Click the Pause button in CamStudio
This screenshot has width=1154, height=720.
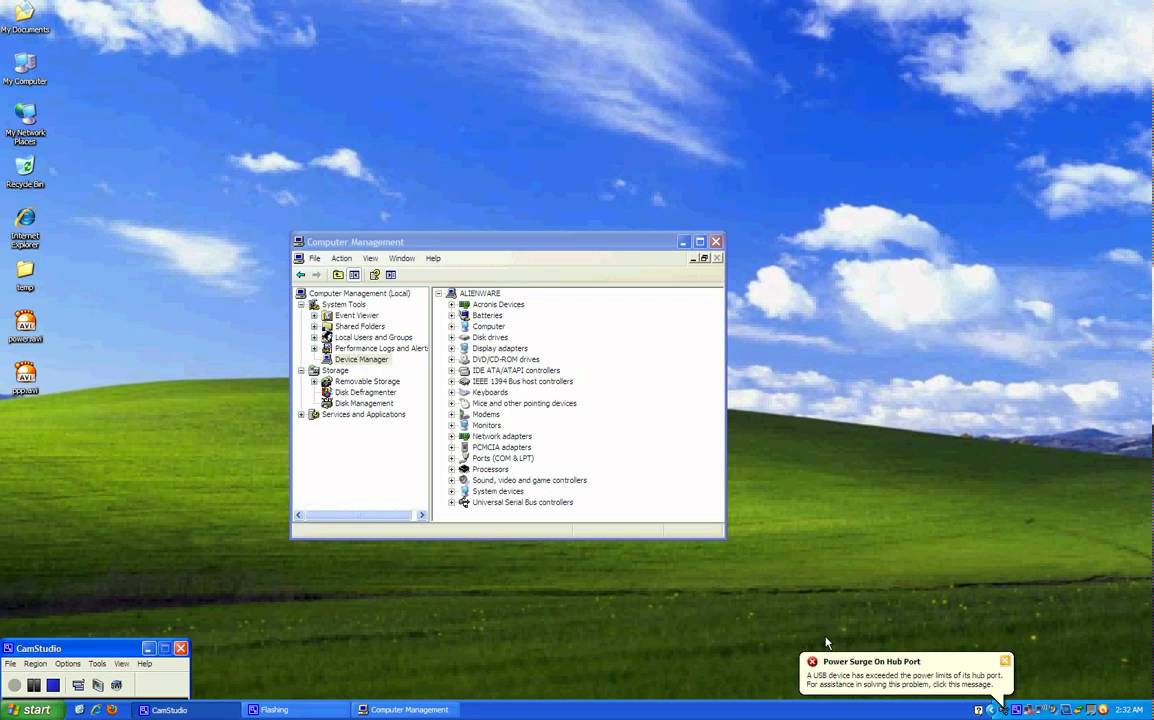pyautogui.click(x=33, y=685)
